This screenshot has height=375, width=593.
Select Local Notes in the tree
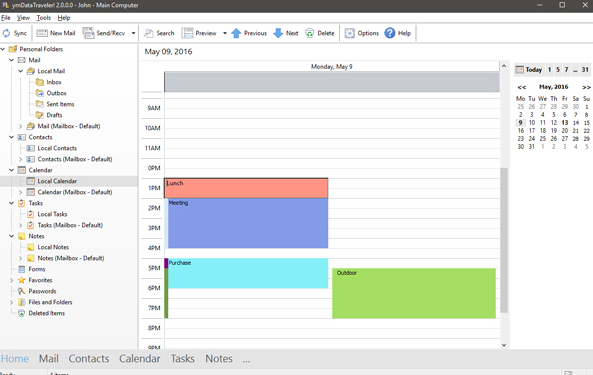[x=53, y=247]
